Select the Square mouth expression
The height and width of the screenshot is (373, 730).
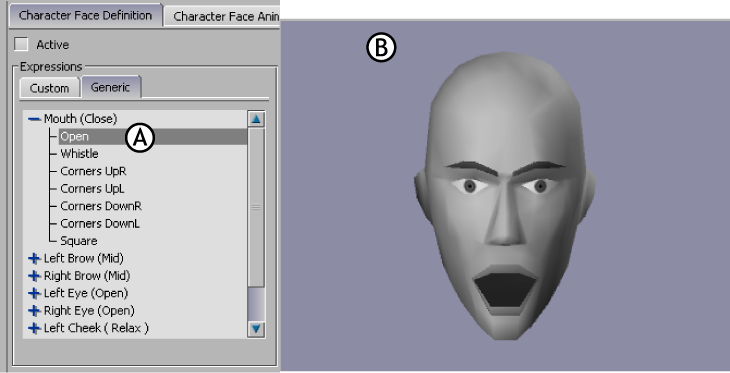[79, 241]
